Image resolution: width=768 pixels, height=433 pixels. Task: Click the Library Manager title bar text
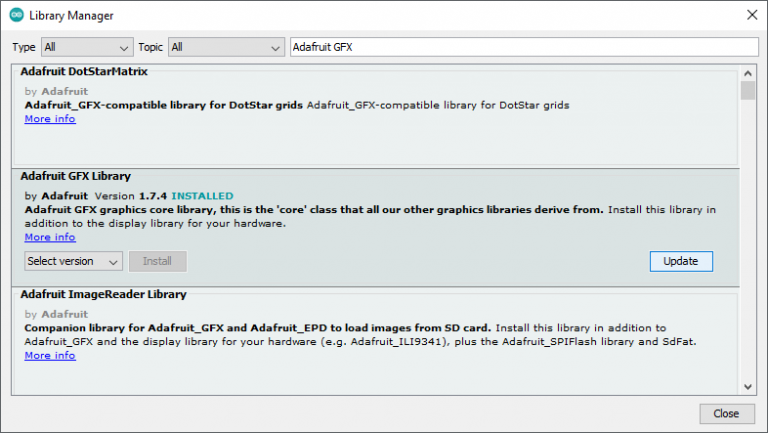pos(71,16)
